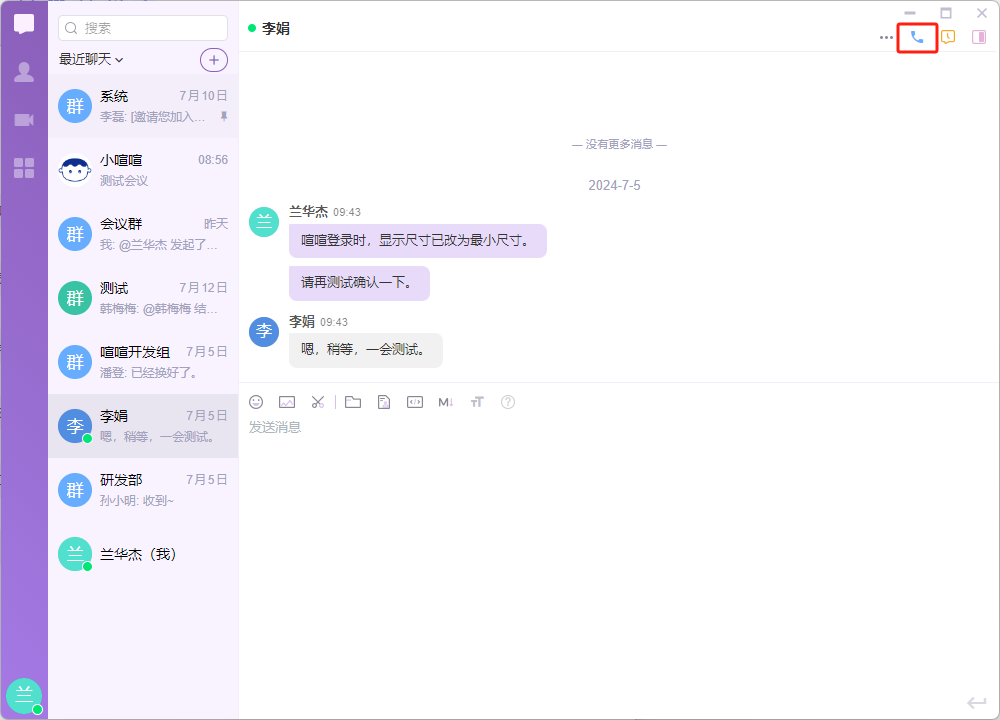The width and height of the screenshot is (1000, 720).
Task: Select the screenshot scissors tool
Action: [x=318, y=402]
